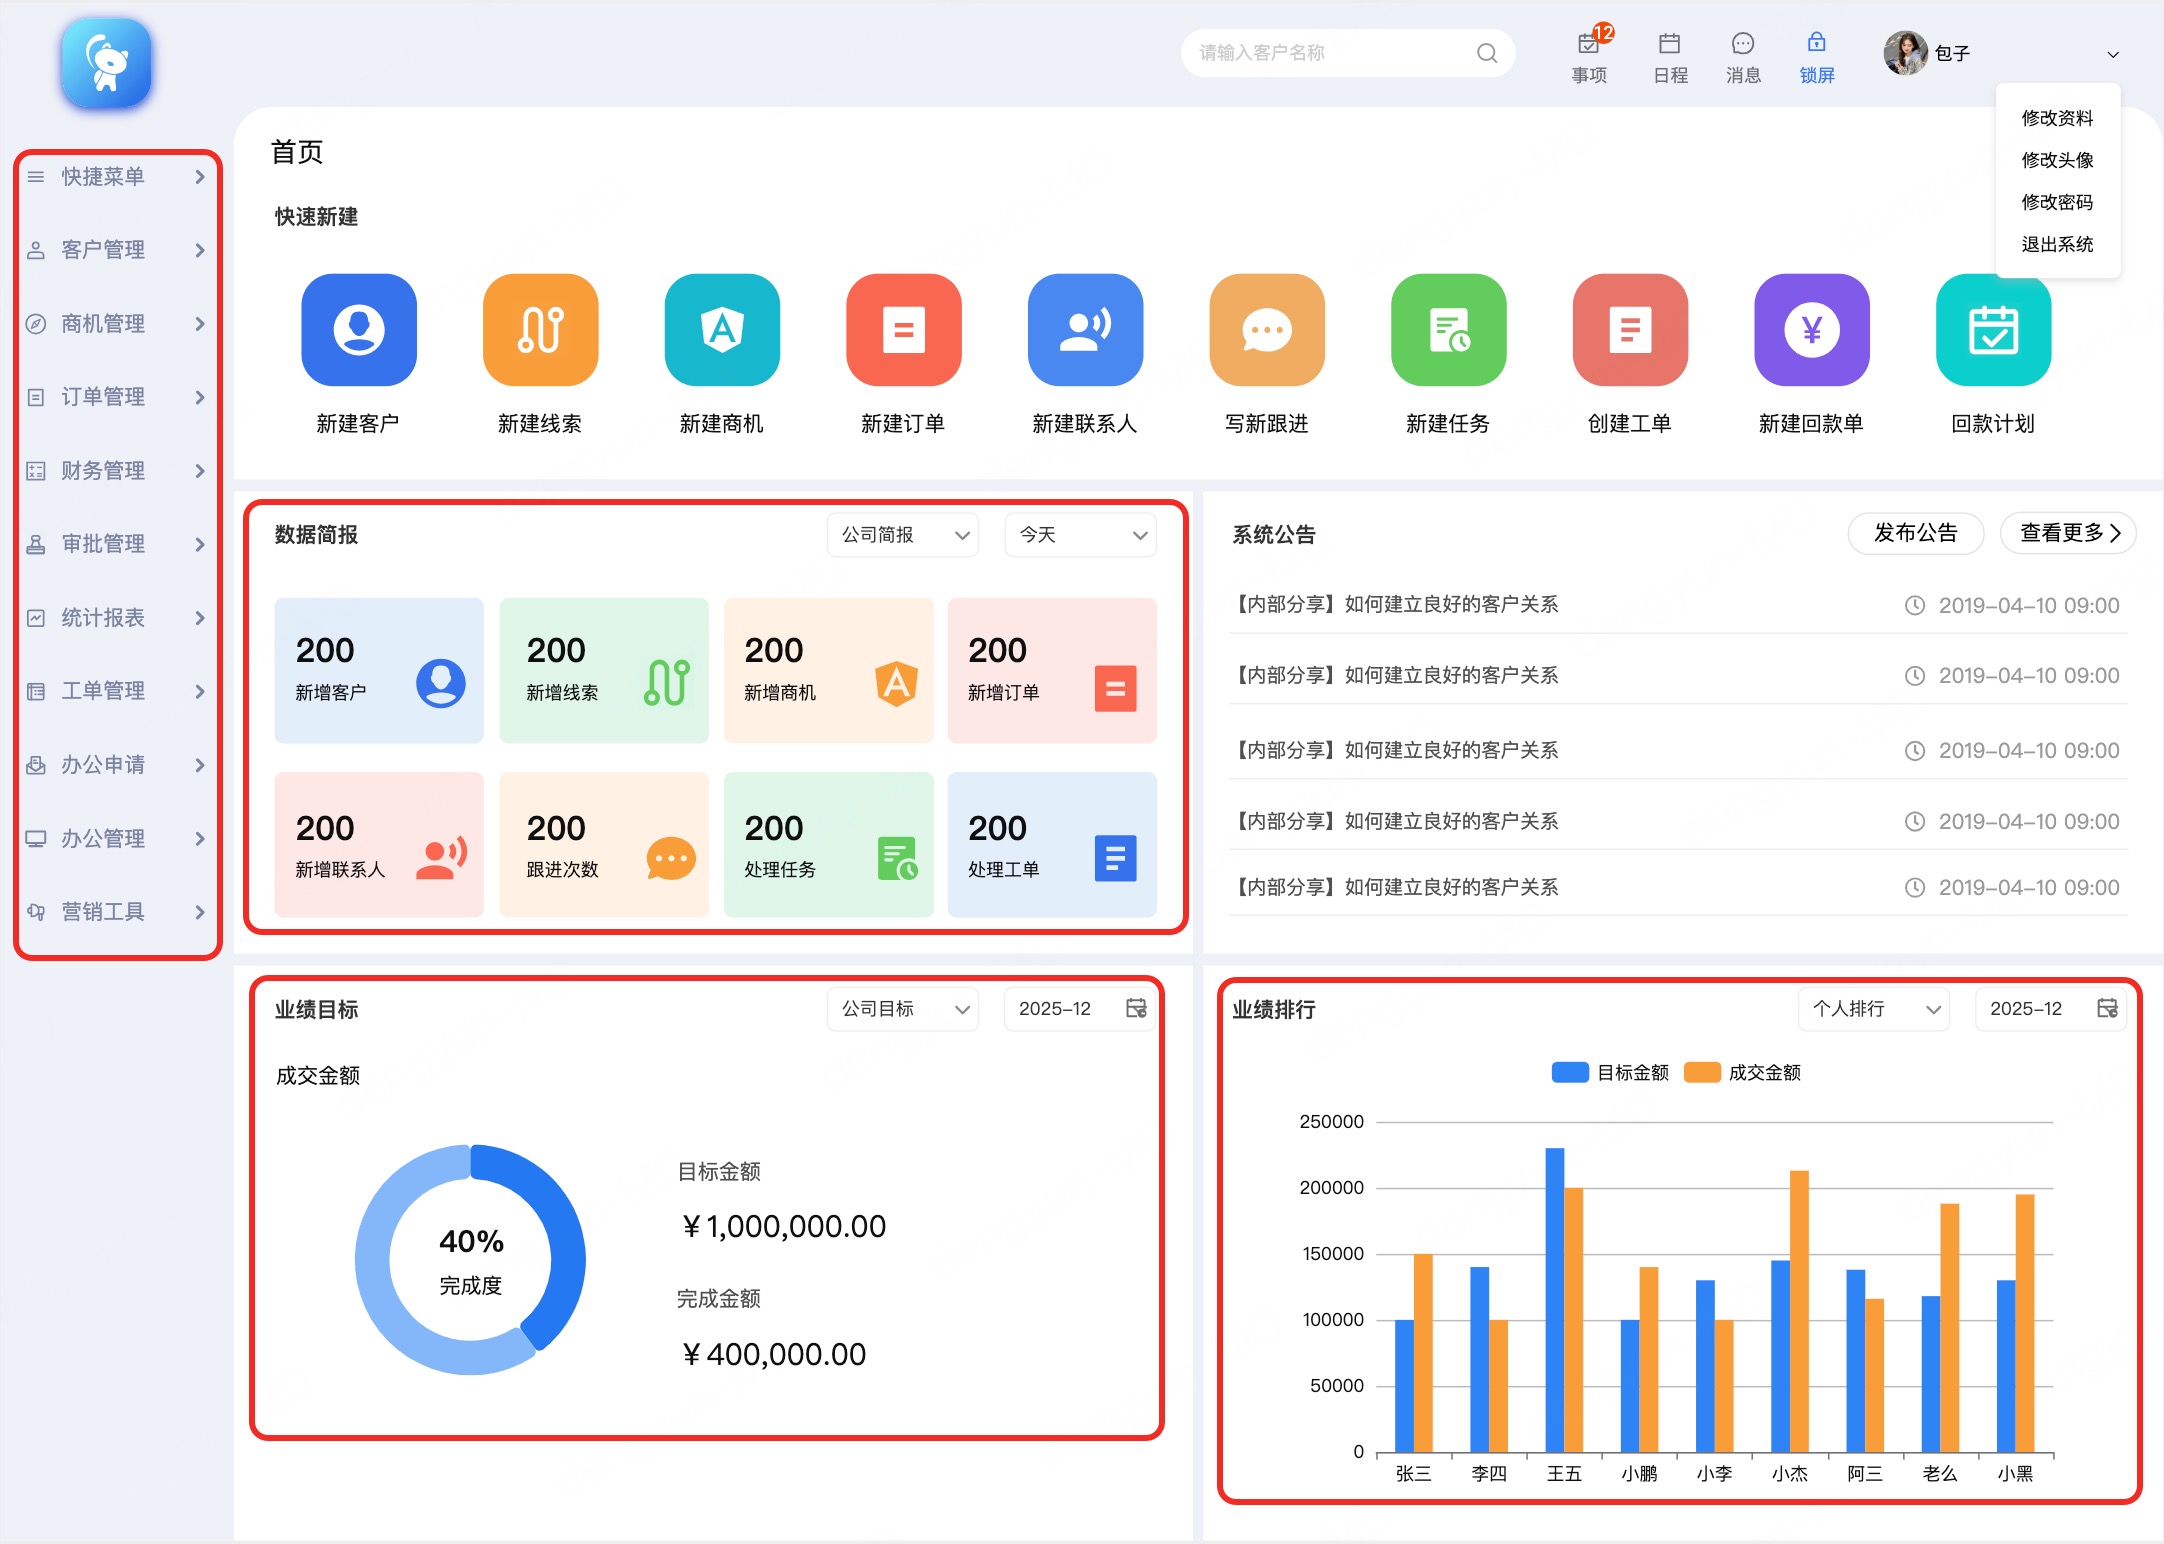Select 退出系统 from the user menu

[x=2057, y=244]
